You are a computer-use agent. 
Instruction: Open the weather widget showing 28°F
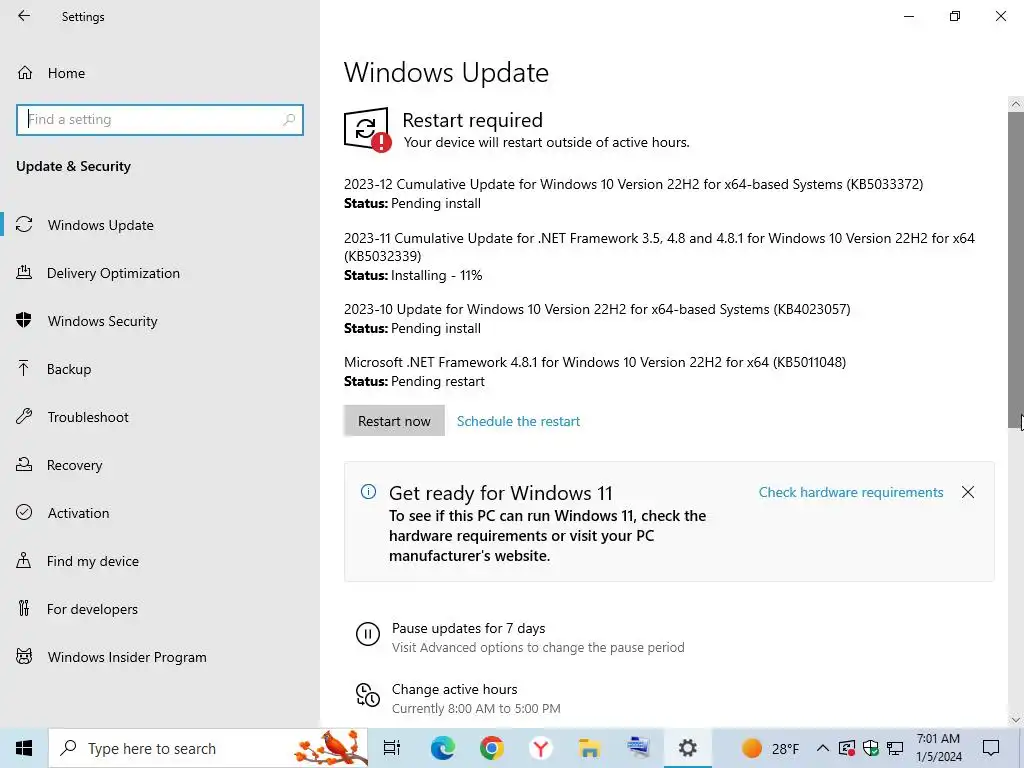coord(770,748)
